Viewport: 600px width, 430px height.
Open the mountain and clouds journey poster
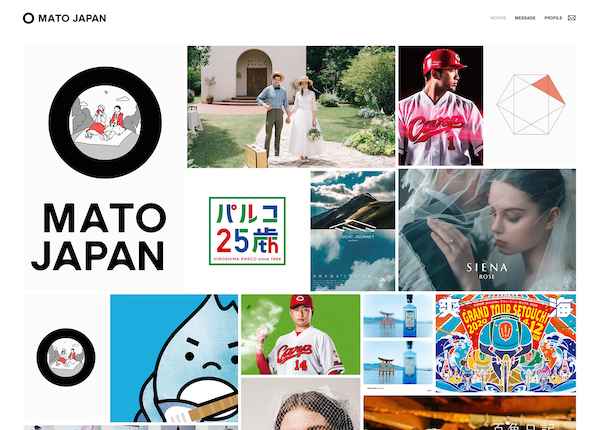coord(352,231)
